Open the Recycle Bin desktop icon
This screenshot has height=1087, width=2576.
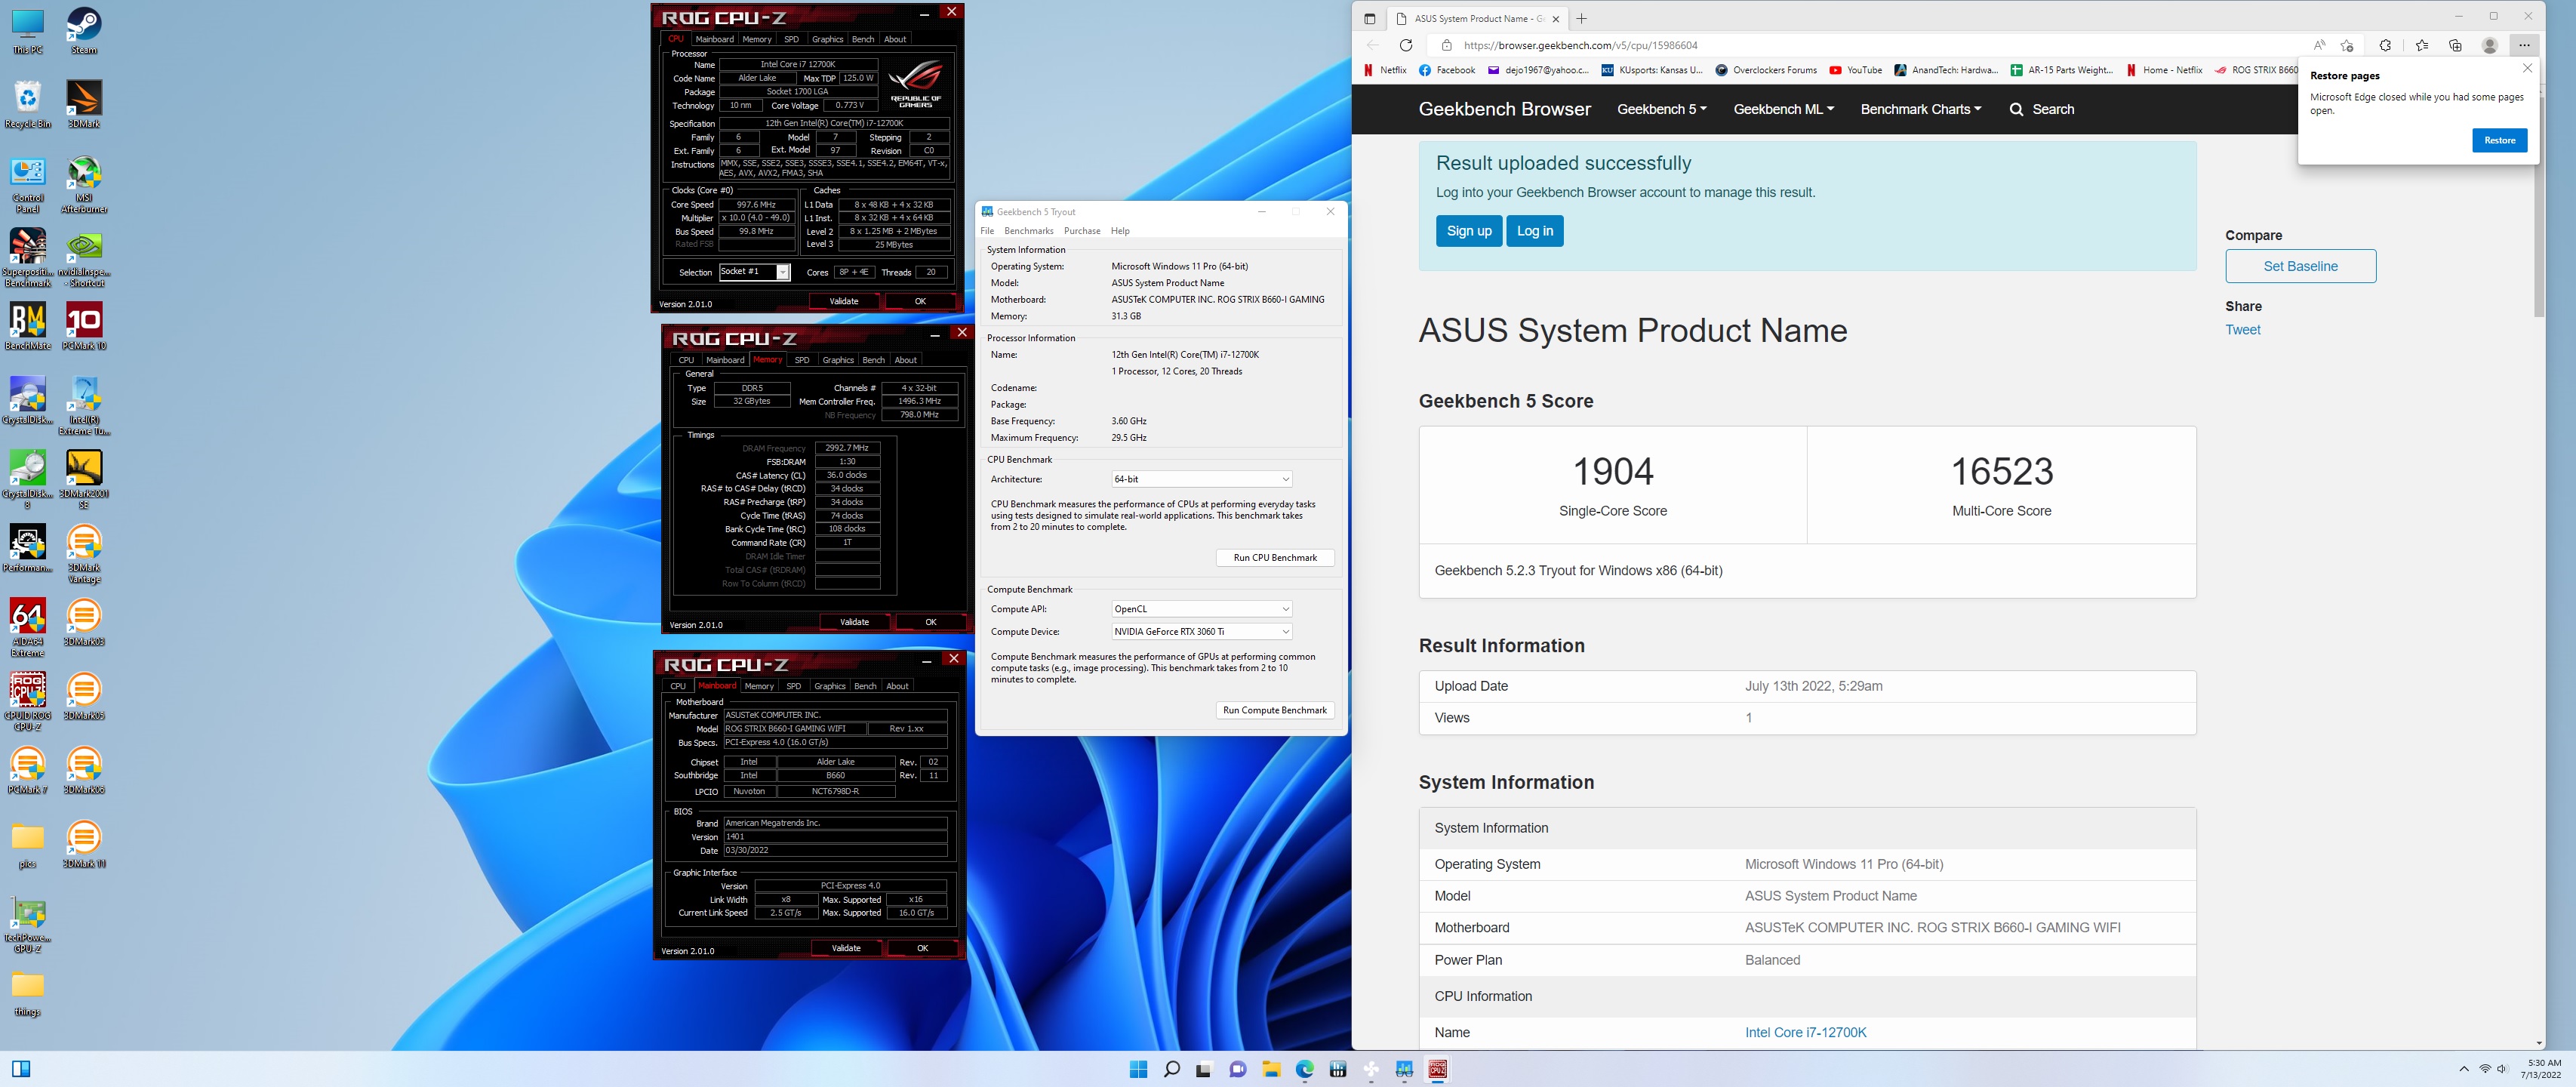28,104
